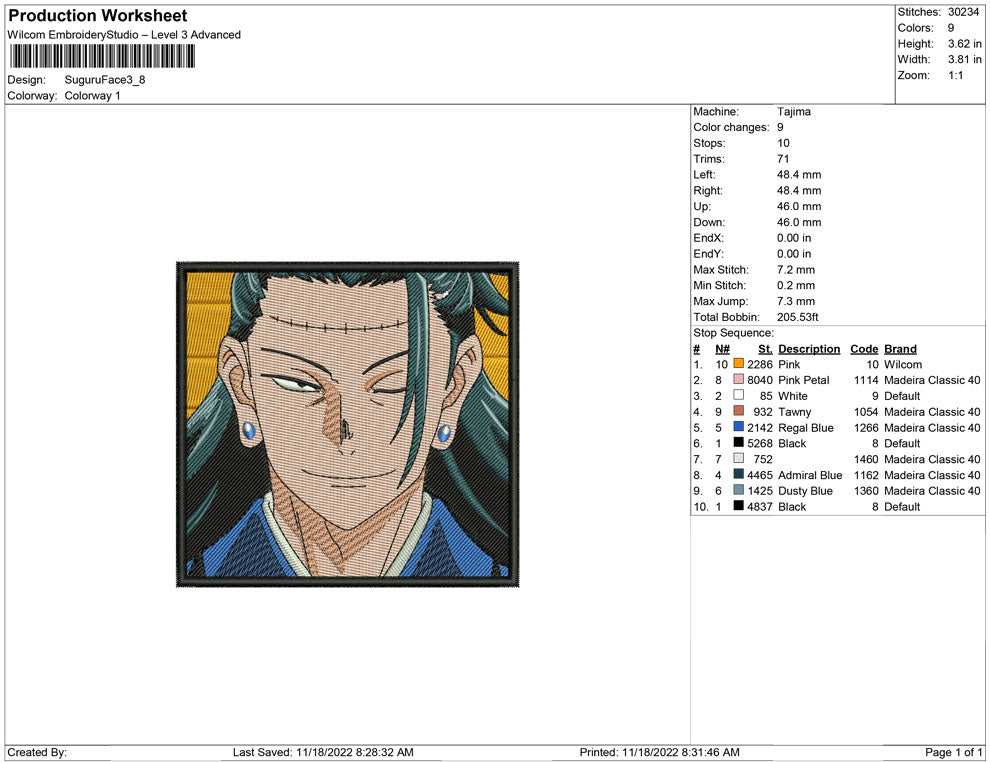Viewport: 990px width, 762px height.
Task: Click the 'Admiral Blue' description text
Action: [810, 475]
